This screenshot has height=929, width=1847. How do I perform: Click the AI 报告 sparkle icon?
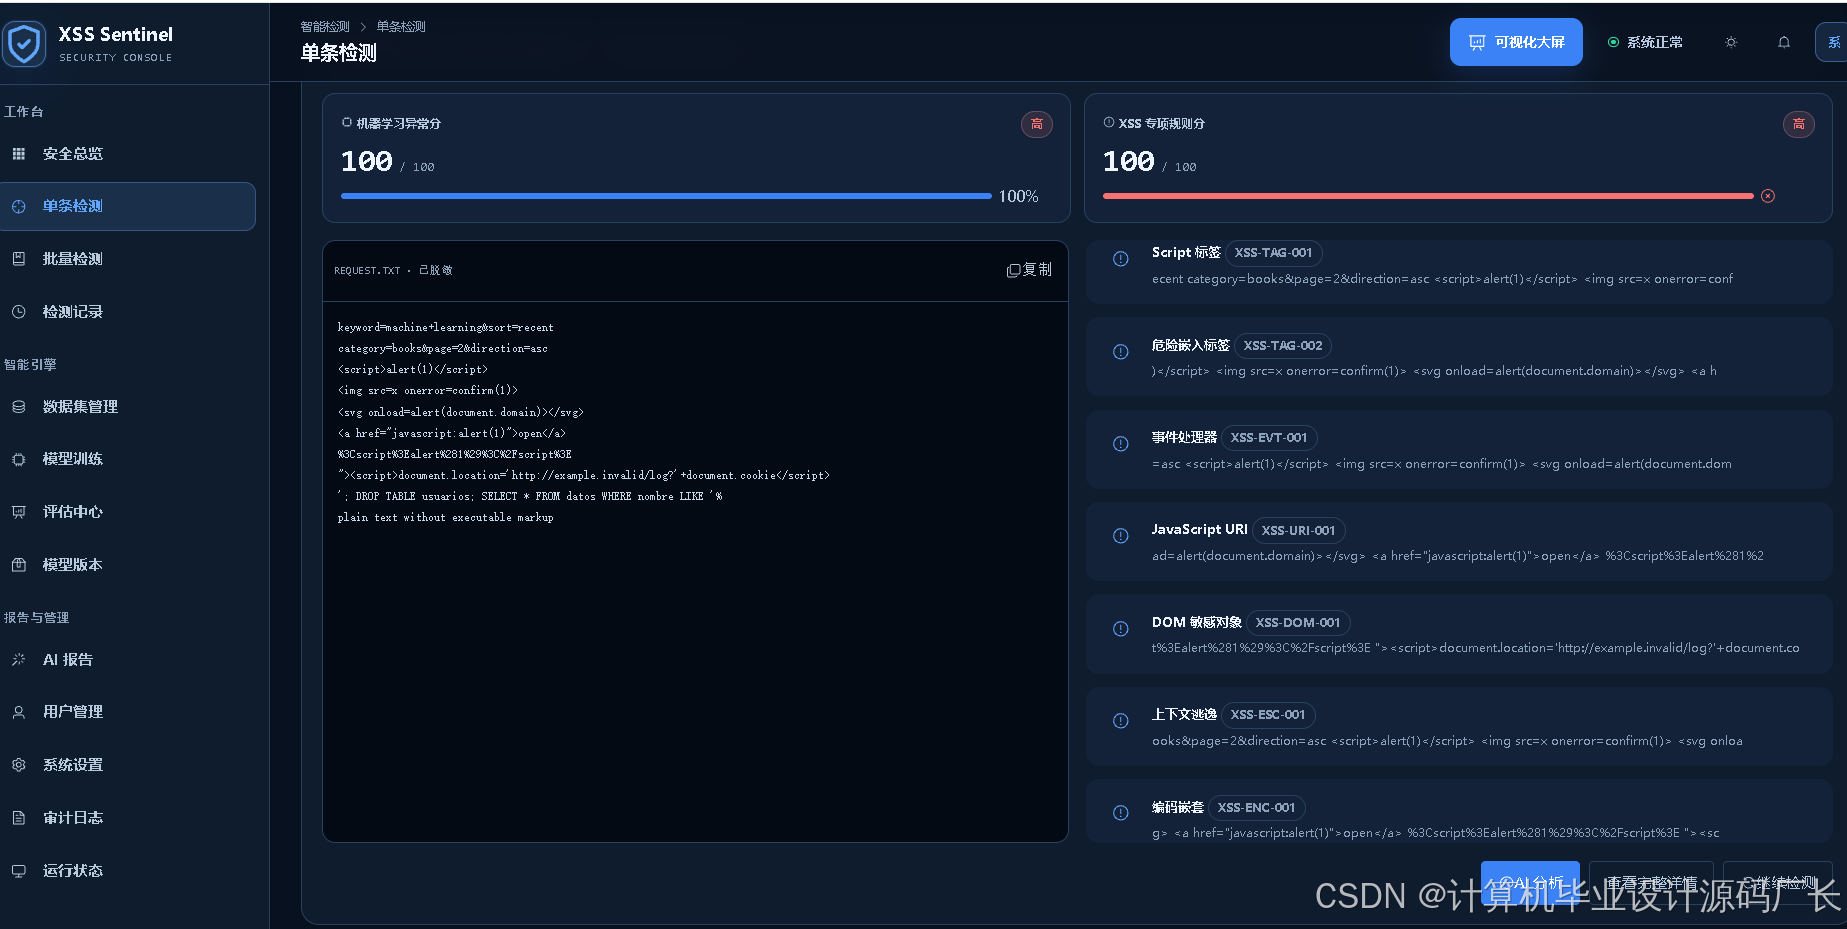pyautogui.click(x=18, y=660)
